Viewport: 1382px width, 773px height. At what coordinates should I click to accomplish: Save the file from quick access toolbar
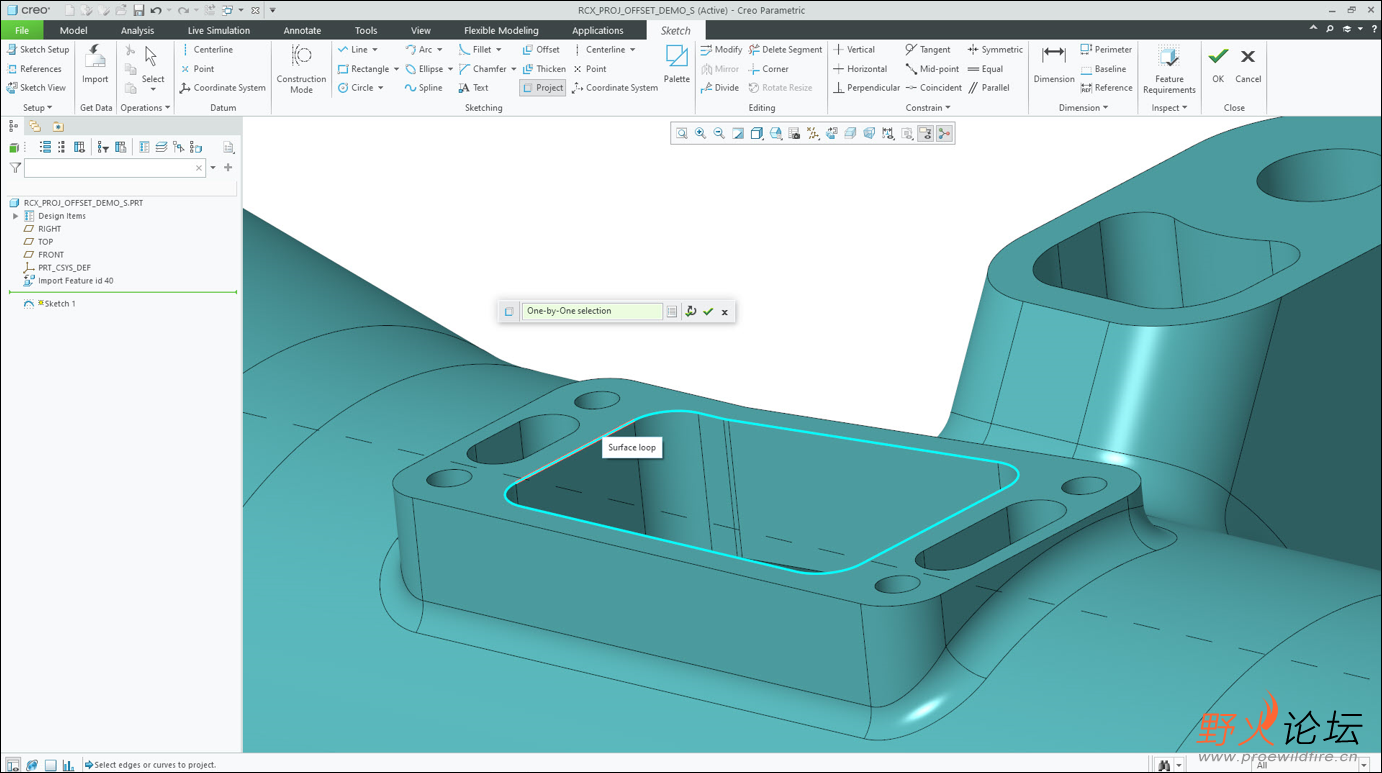coord(139,10)
